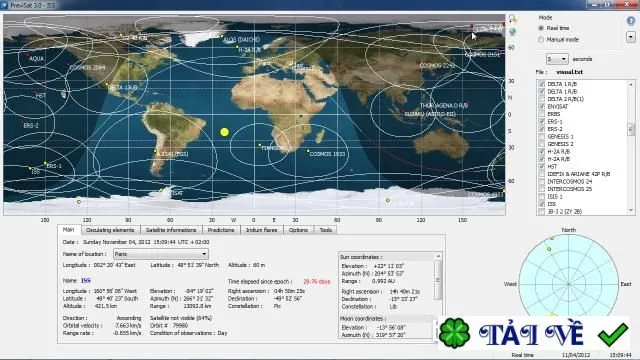Click the small dropdown arrow below help icon

[x=631, y=37]
